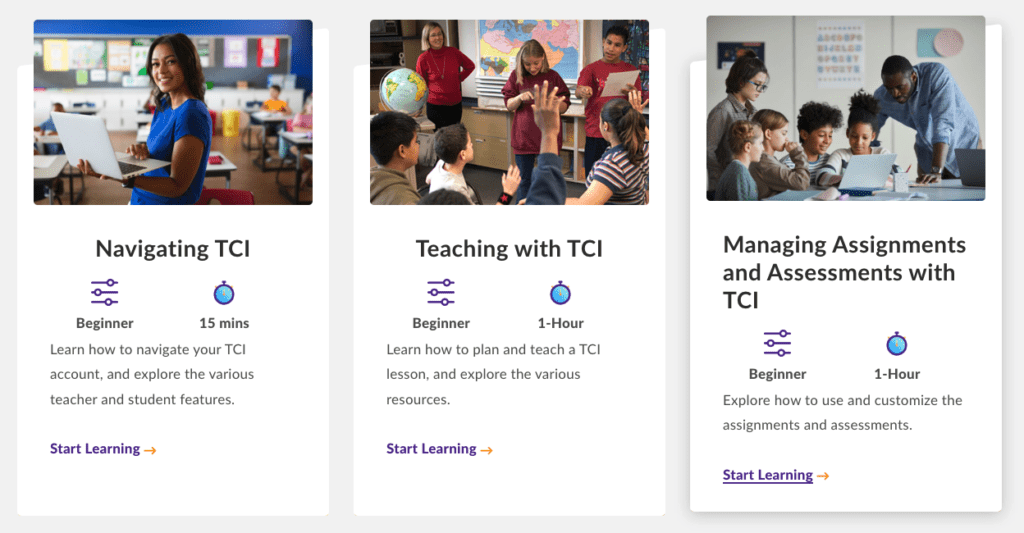Select the students around laptop photo thumbnail
Viewport: 1024px width, 533px height.
(846, 108)
